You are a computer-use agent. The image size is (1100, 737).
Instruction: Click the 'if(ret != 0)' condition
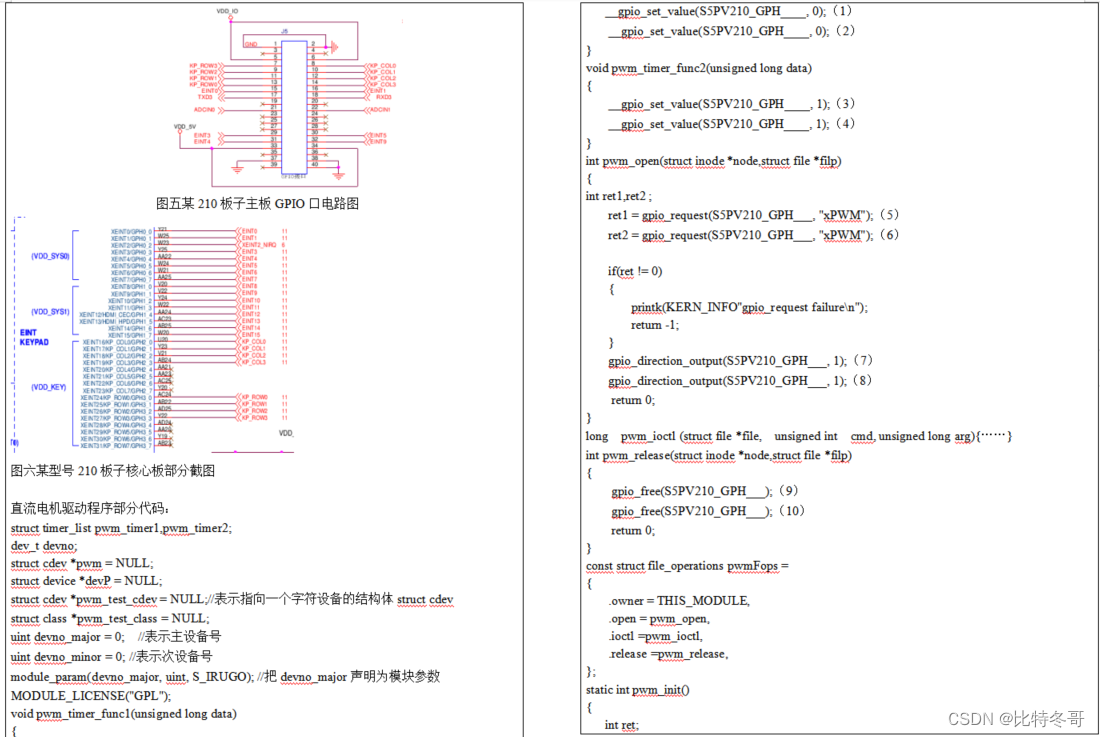(635, 271)
